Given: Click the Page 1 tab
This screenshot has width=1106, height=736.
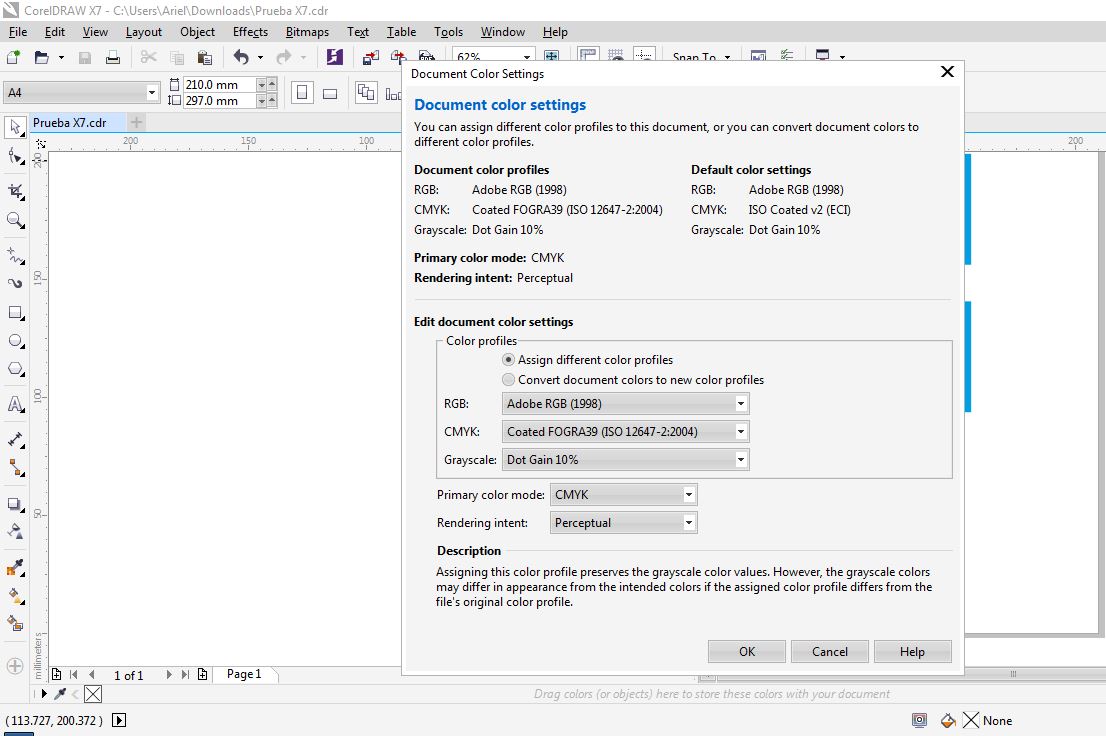Looking at the screenshot, I should [244, 674].
